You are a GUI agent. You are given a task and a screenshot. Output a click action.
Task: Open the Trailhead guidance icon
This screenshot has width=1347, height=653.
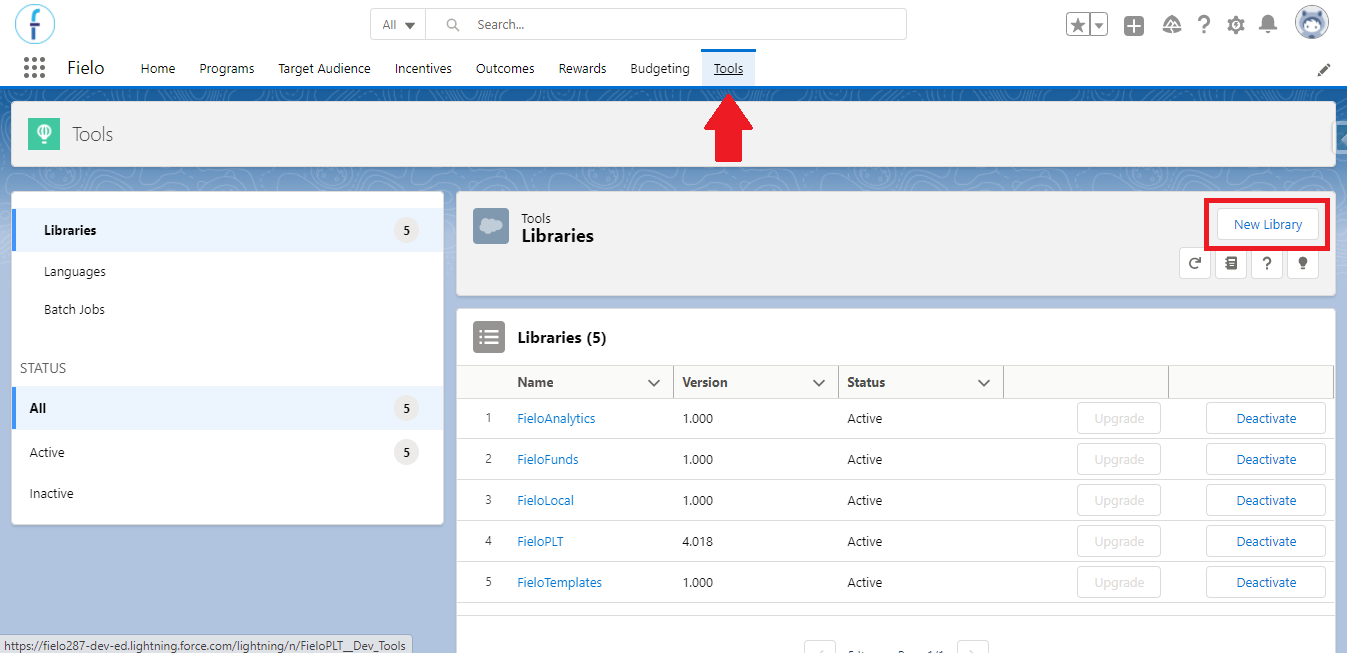1173,25
